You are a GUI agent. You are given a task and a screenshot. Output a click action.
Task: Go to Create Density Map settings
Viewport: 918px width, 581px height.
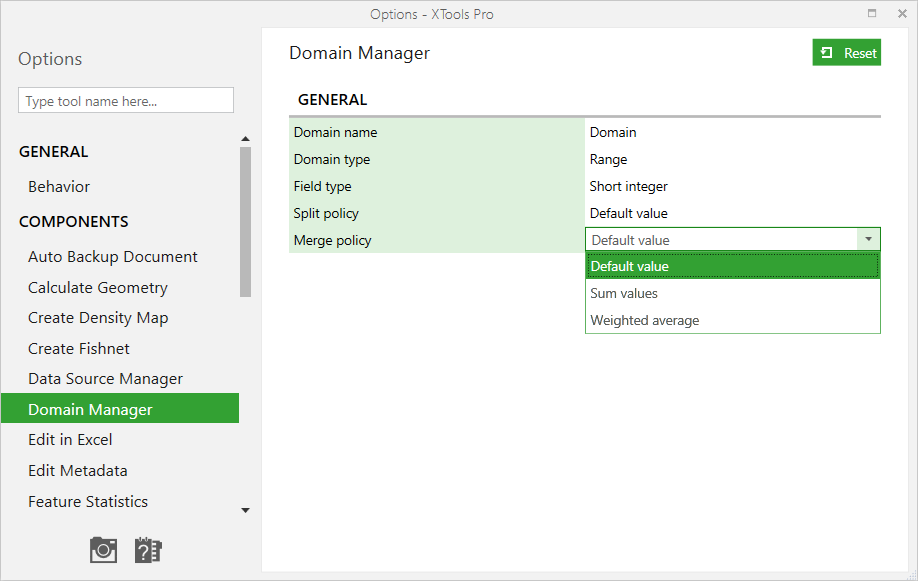pos(98,318)
